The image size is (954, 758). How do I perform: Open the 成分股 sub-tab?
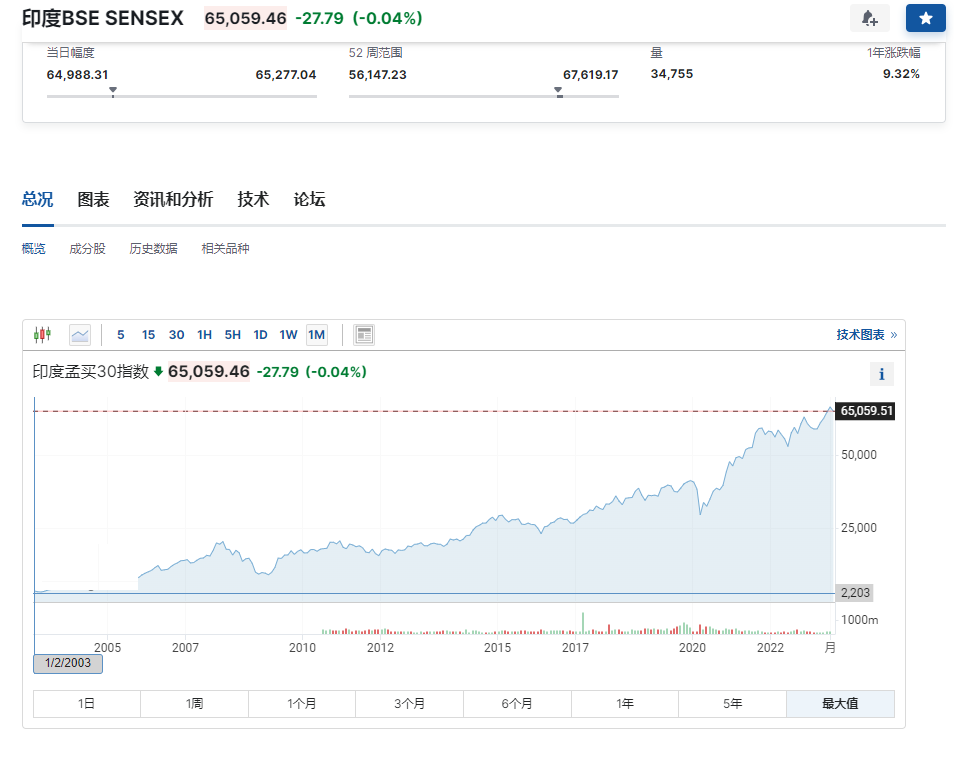click(87, 248)
